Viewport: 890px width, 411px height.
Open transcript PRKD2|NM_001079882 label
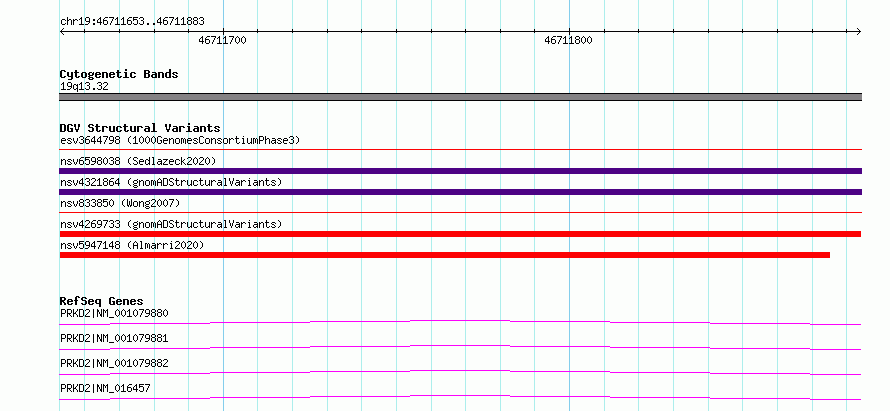pos(114,363)
